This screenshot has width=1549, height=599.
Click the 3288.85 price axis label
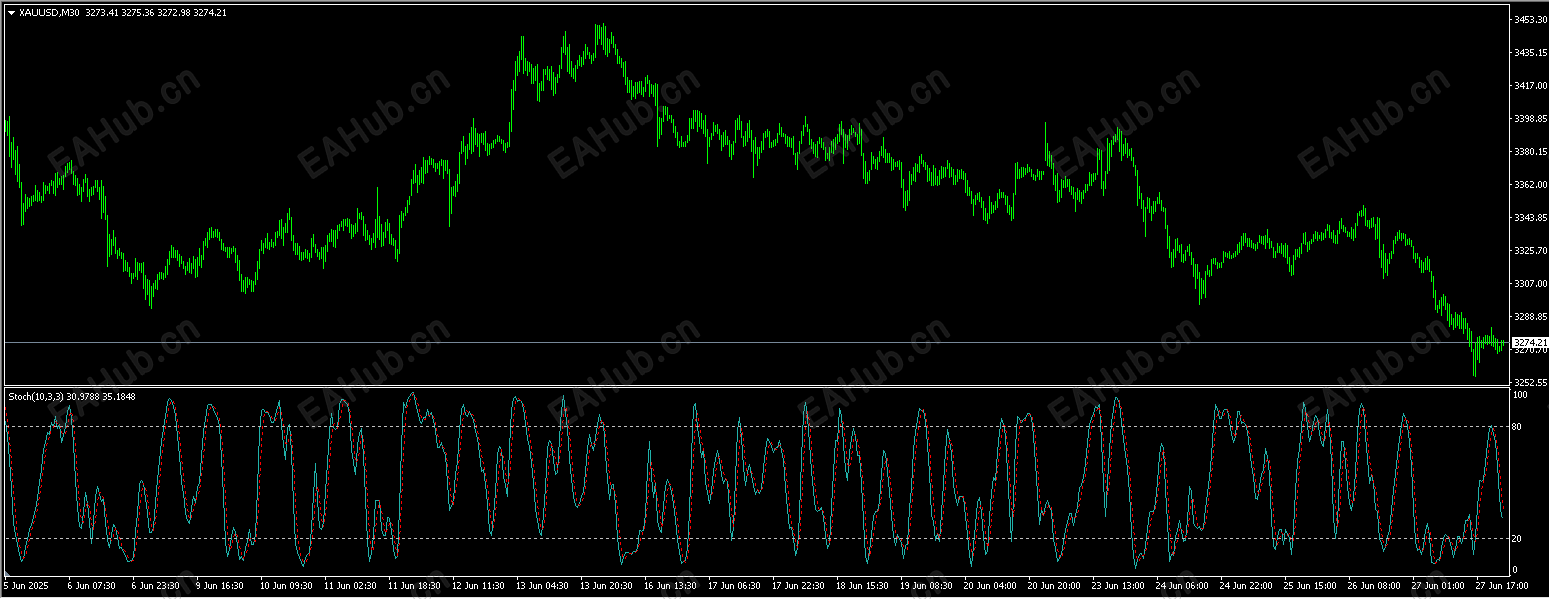pos(1529,317)
